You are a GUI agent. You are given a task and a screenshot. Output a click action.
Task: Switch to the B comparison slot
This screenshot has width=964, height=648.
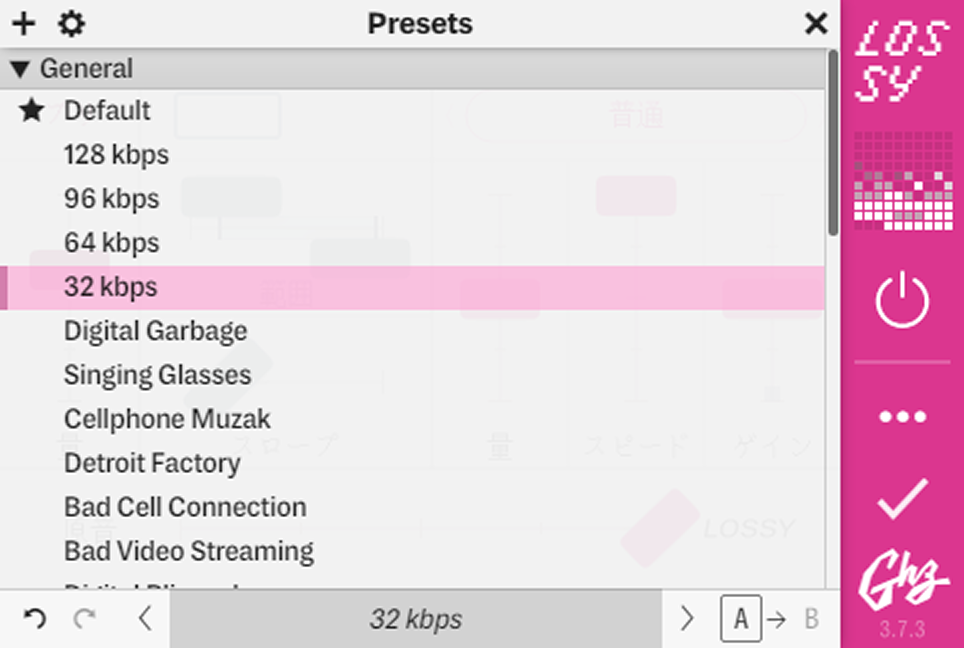812,619
